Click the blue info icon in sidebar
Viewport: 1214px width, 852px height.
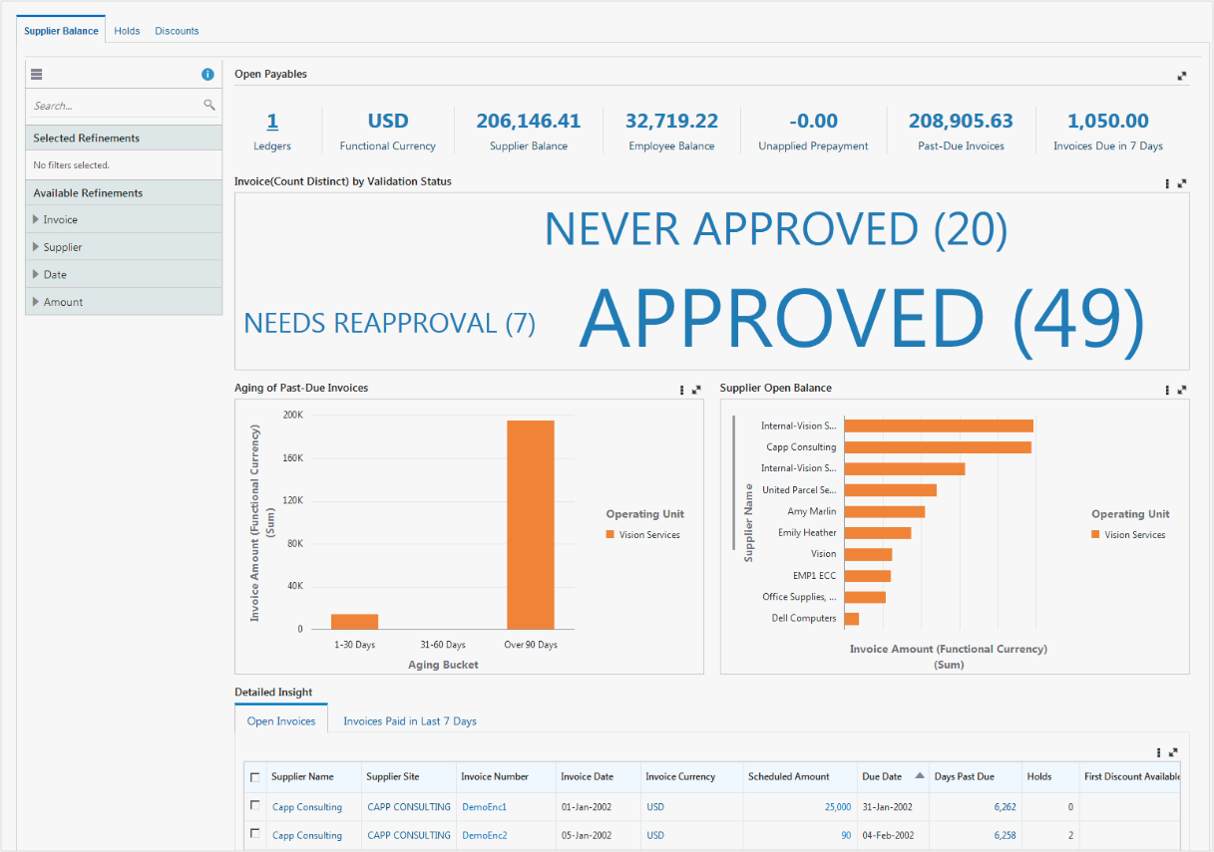[x=208, y=74]
